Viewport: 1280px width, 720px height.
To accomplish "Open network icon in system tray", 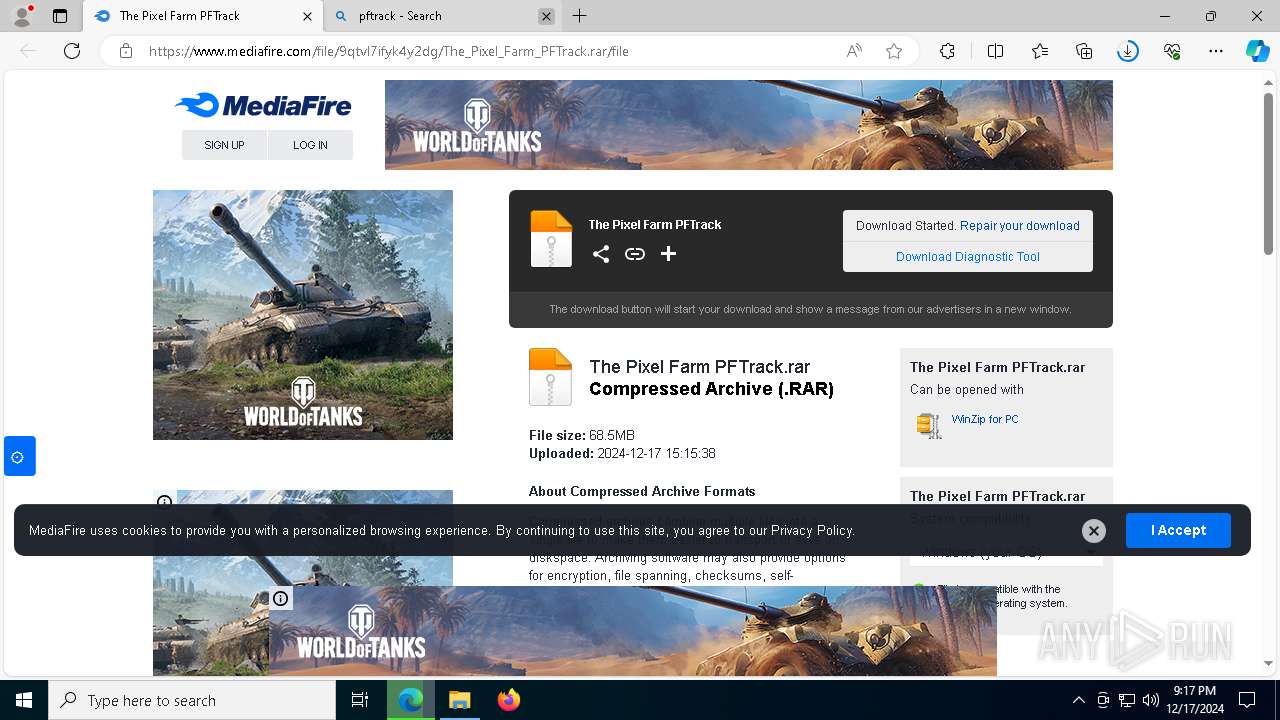I will tap(1127, 700).
